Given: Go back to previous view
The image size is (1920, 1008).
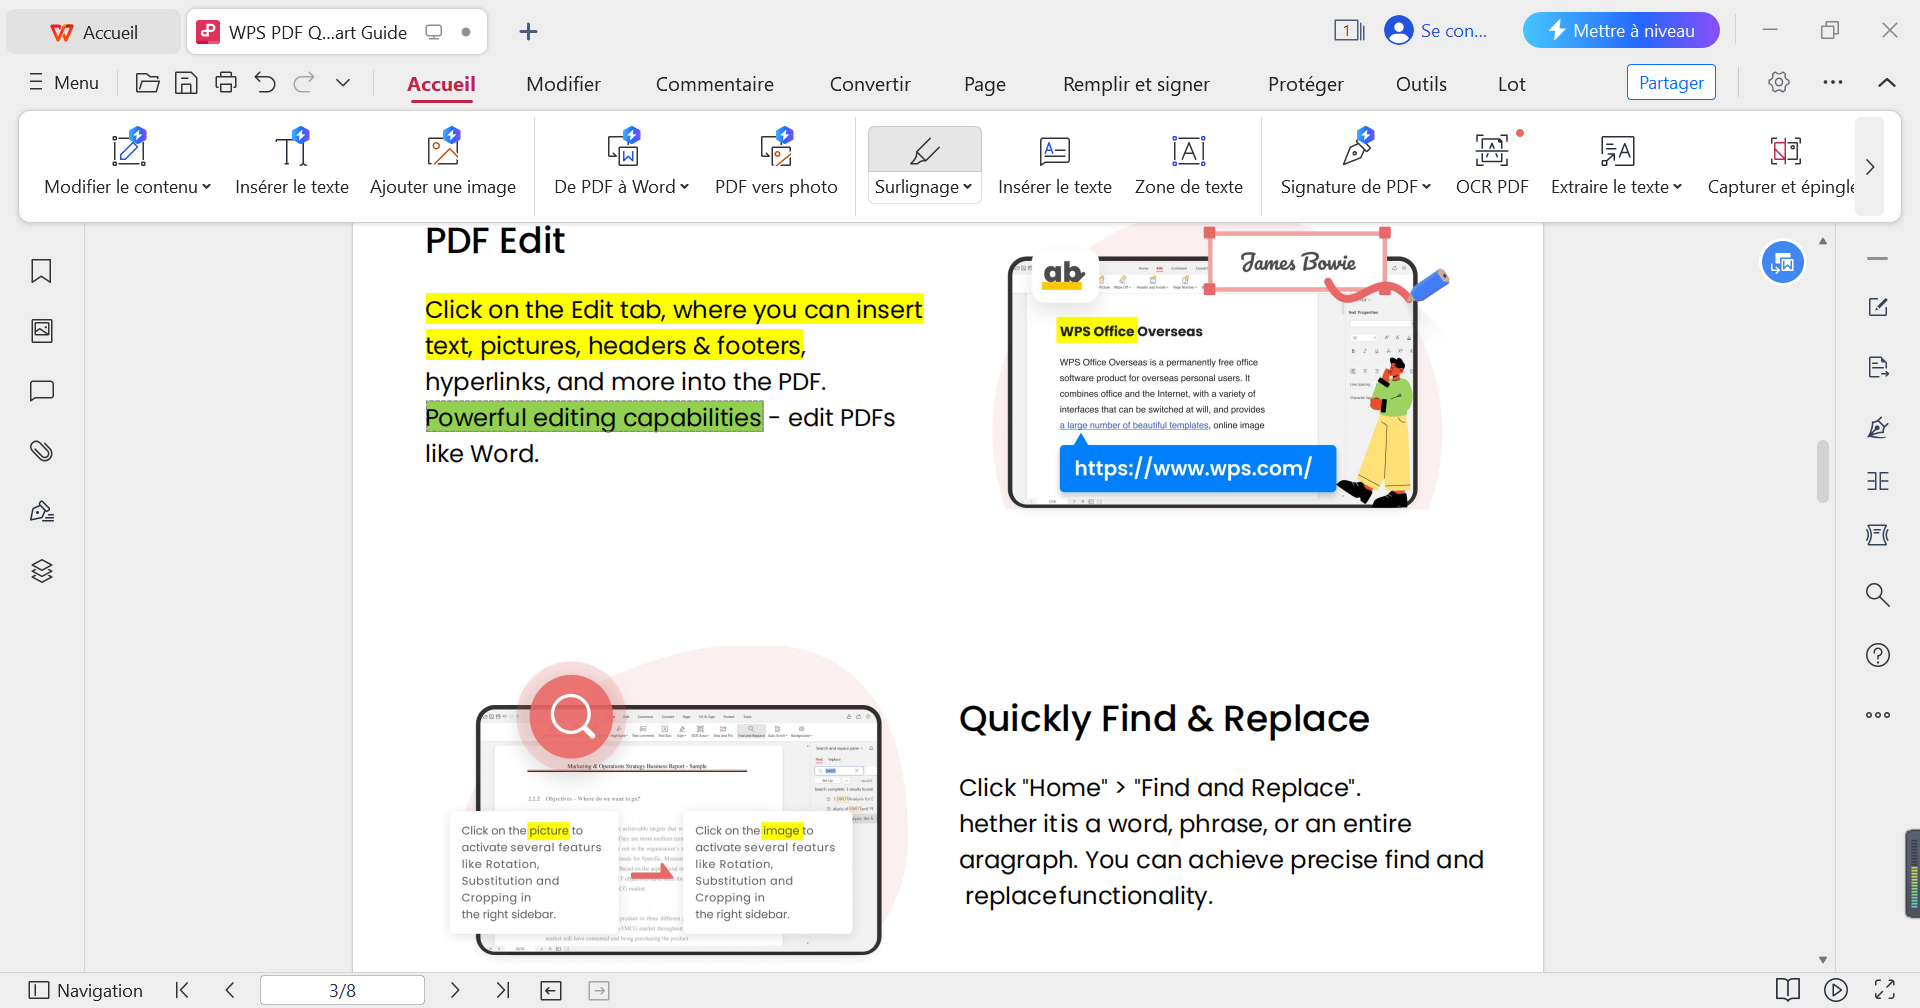Looking at the screenshot, I should coord(551,990).
